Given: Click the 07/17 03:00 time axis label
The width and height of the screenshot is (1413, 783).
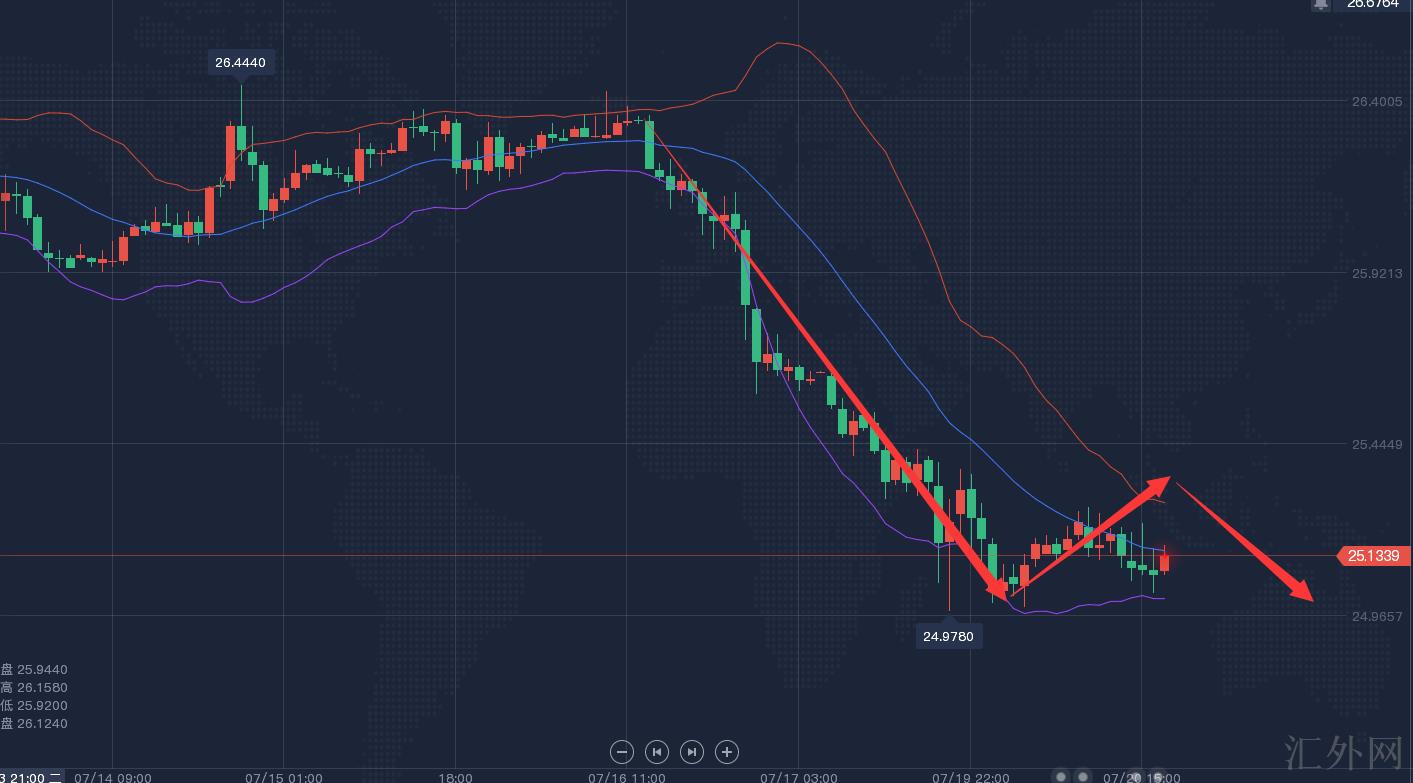Looking at the screenshot, I should coord(799,777).
